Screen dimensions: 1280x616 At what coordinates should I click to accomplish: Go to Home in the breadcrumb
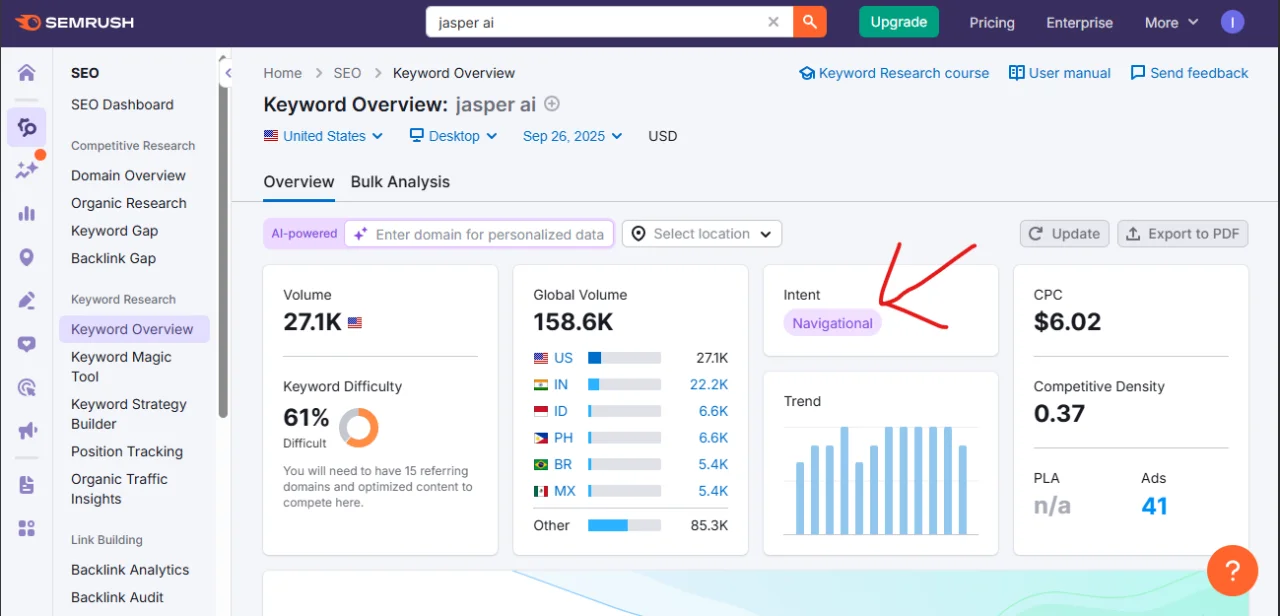point(283,73)
